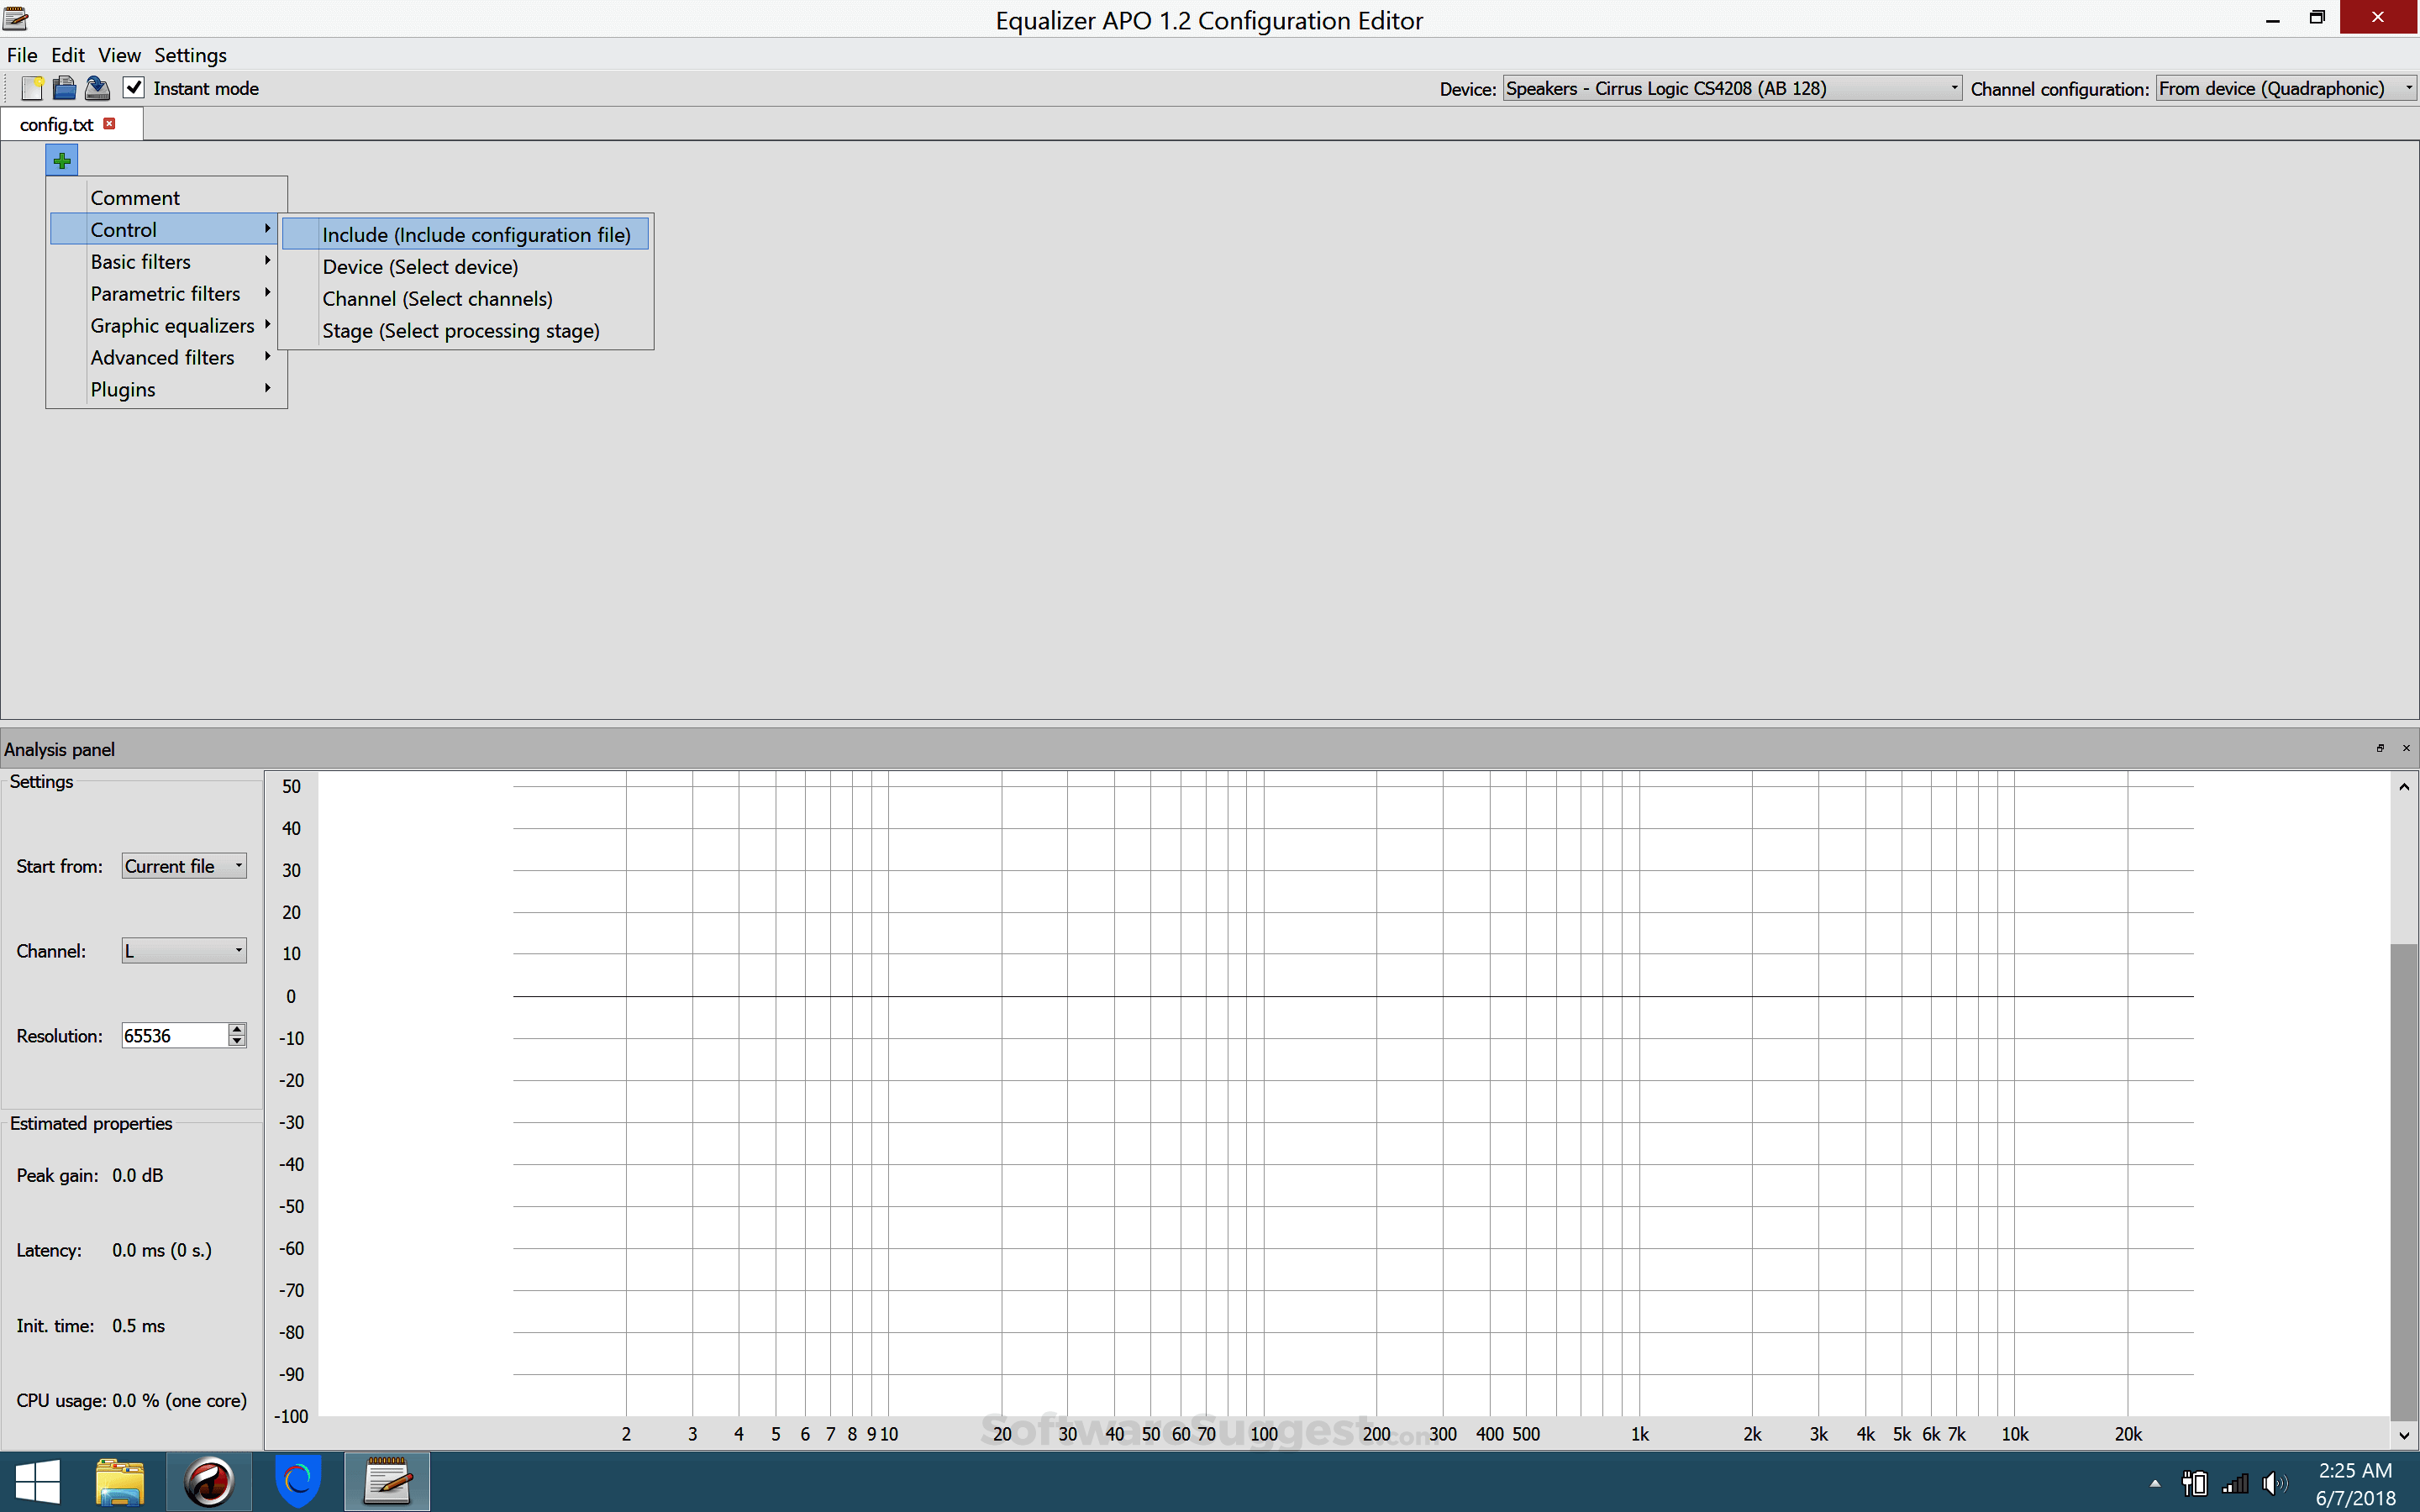Screen dimensions: 2420x1512
Task: Open File Explorer from the taskbar
Action: [120, 1481]
